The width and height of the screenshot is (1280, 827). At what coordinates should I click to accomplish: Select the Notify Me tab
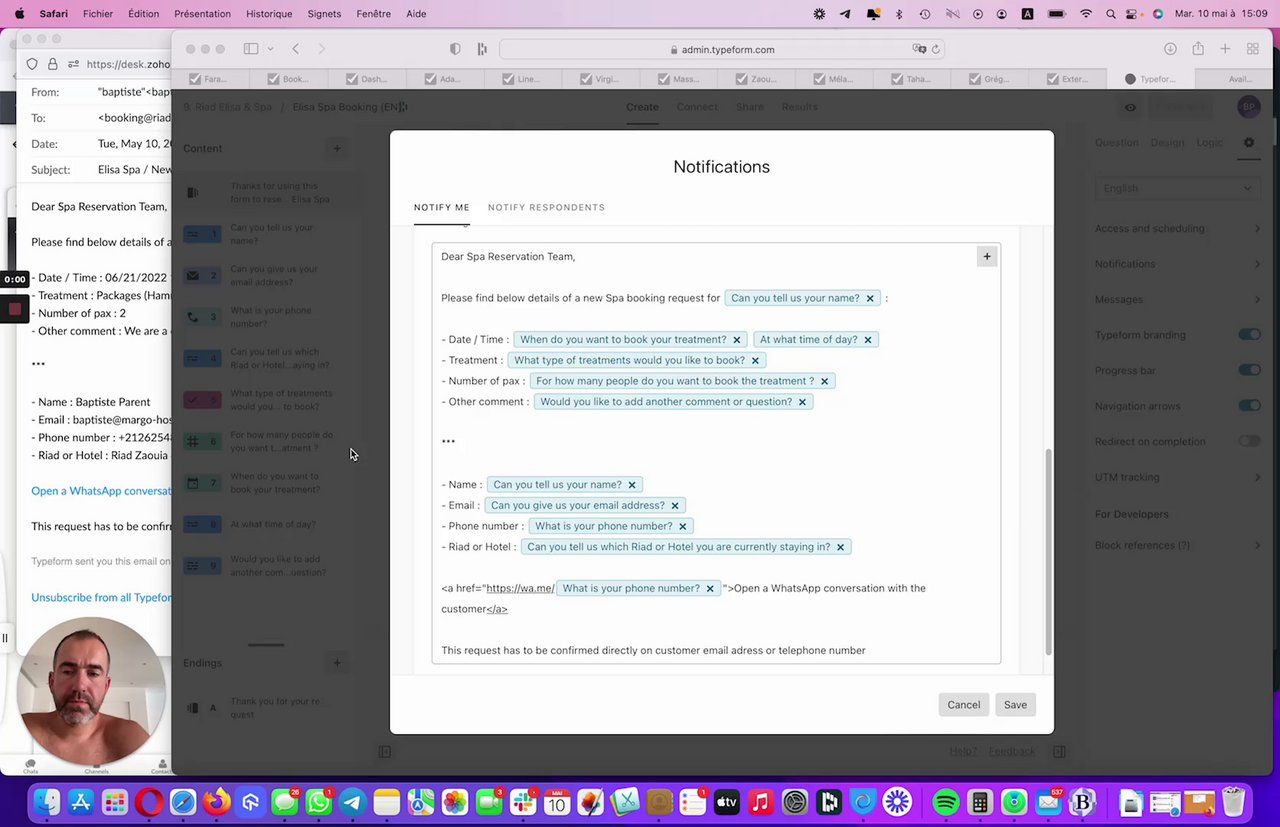pos(441,208)
